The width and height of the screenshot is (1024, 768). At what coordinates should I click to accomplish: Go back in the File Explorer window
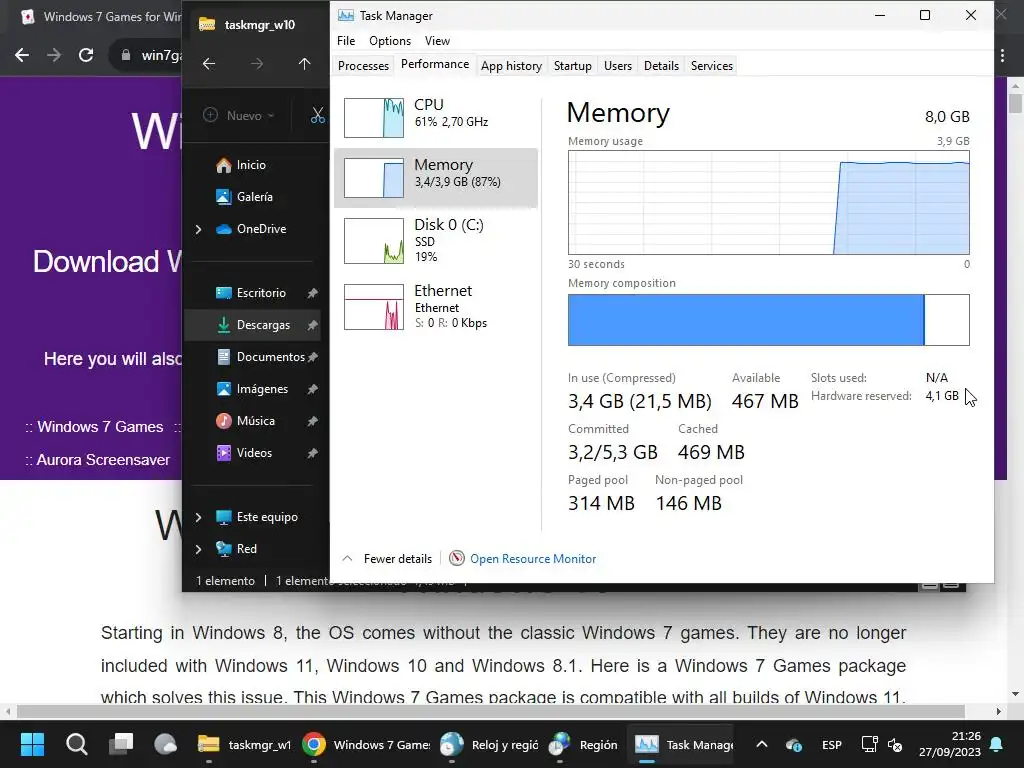pos(209,64)
